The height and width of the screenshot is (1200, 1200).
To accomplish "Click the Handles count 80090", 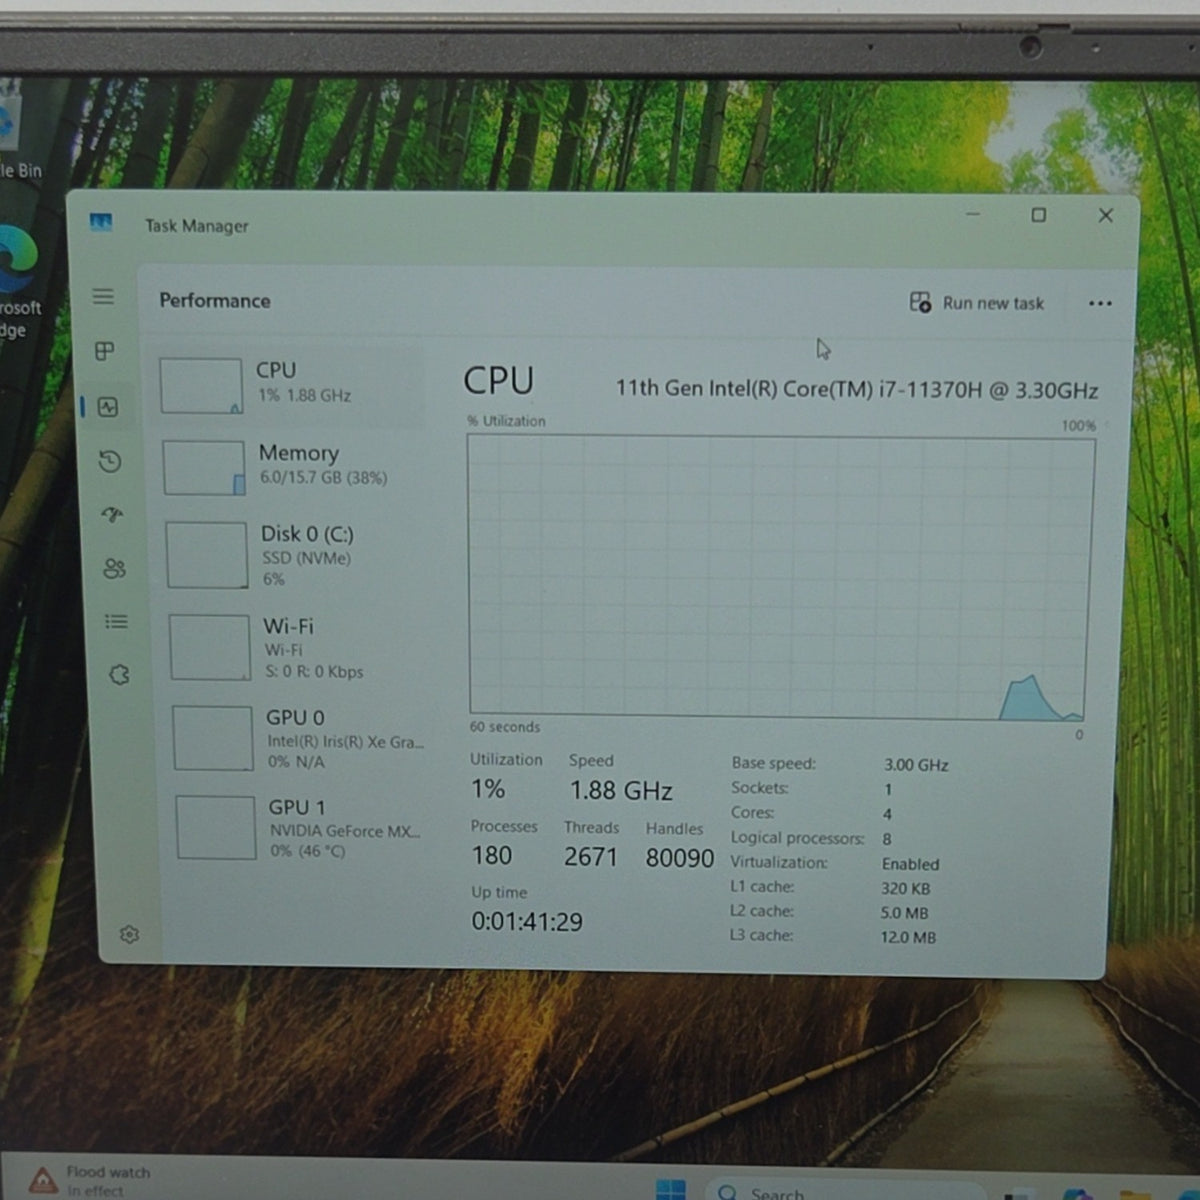I will pos(680,858).
